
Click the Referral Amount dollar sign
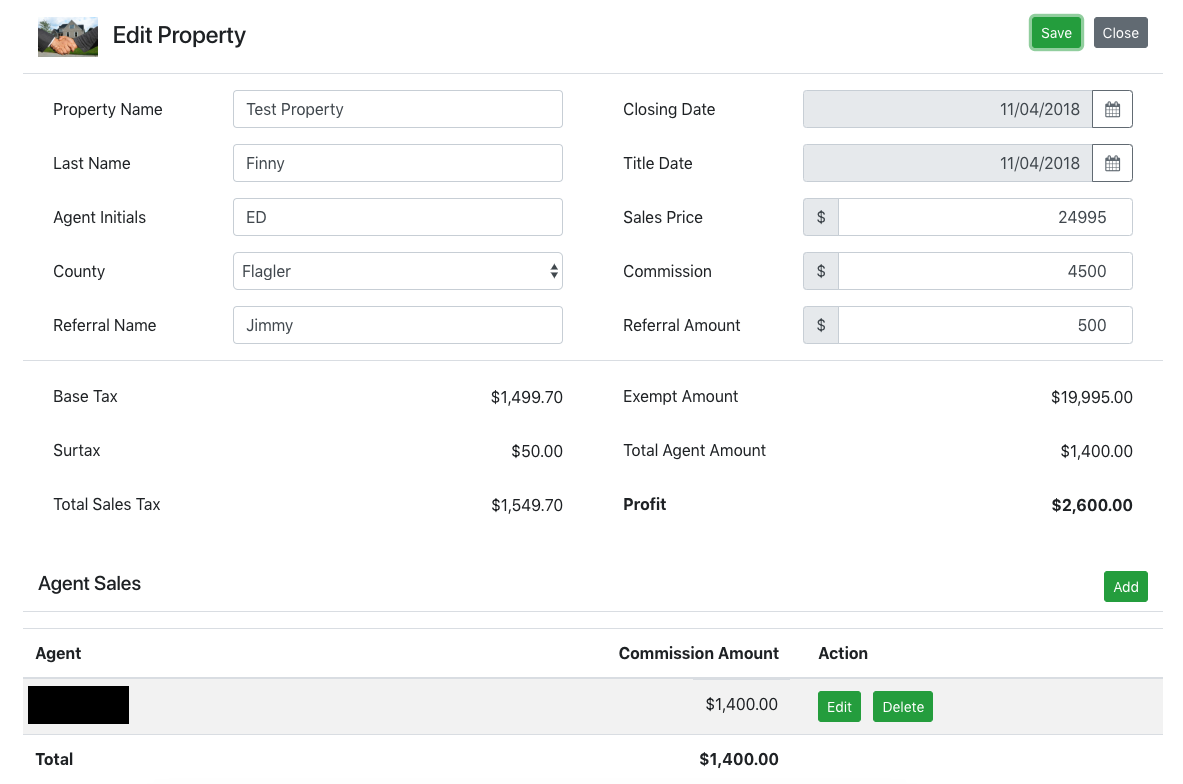(x=821, y=326)
